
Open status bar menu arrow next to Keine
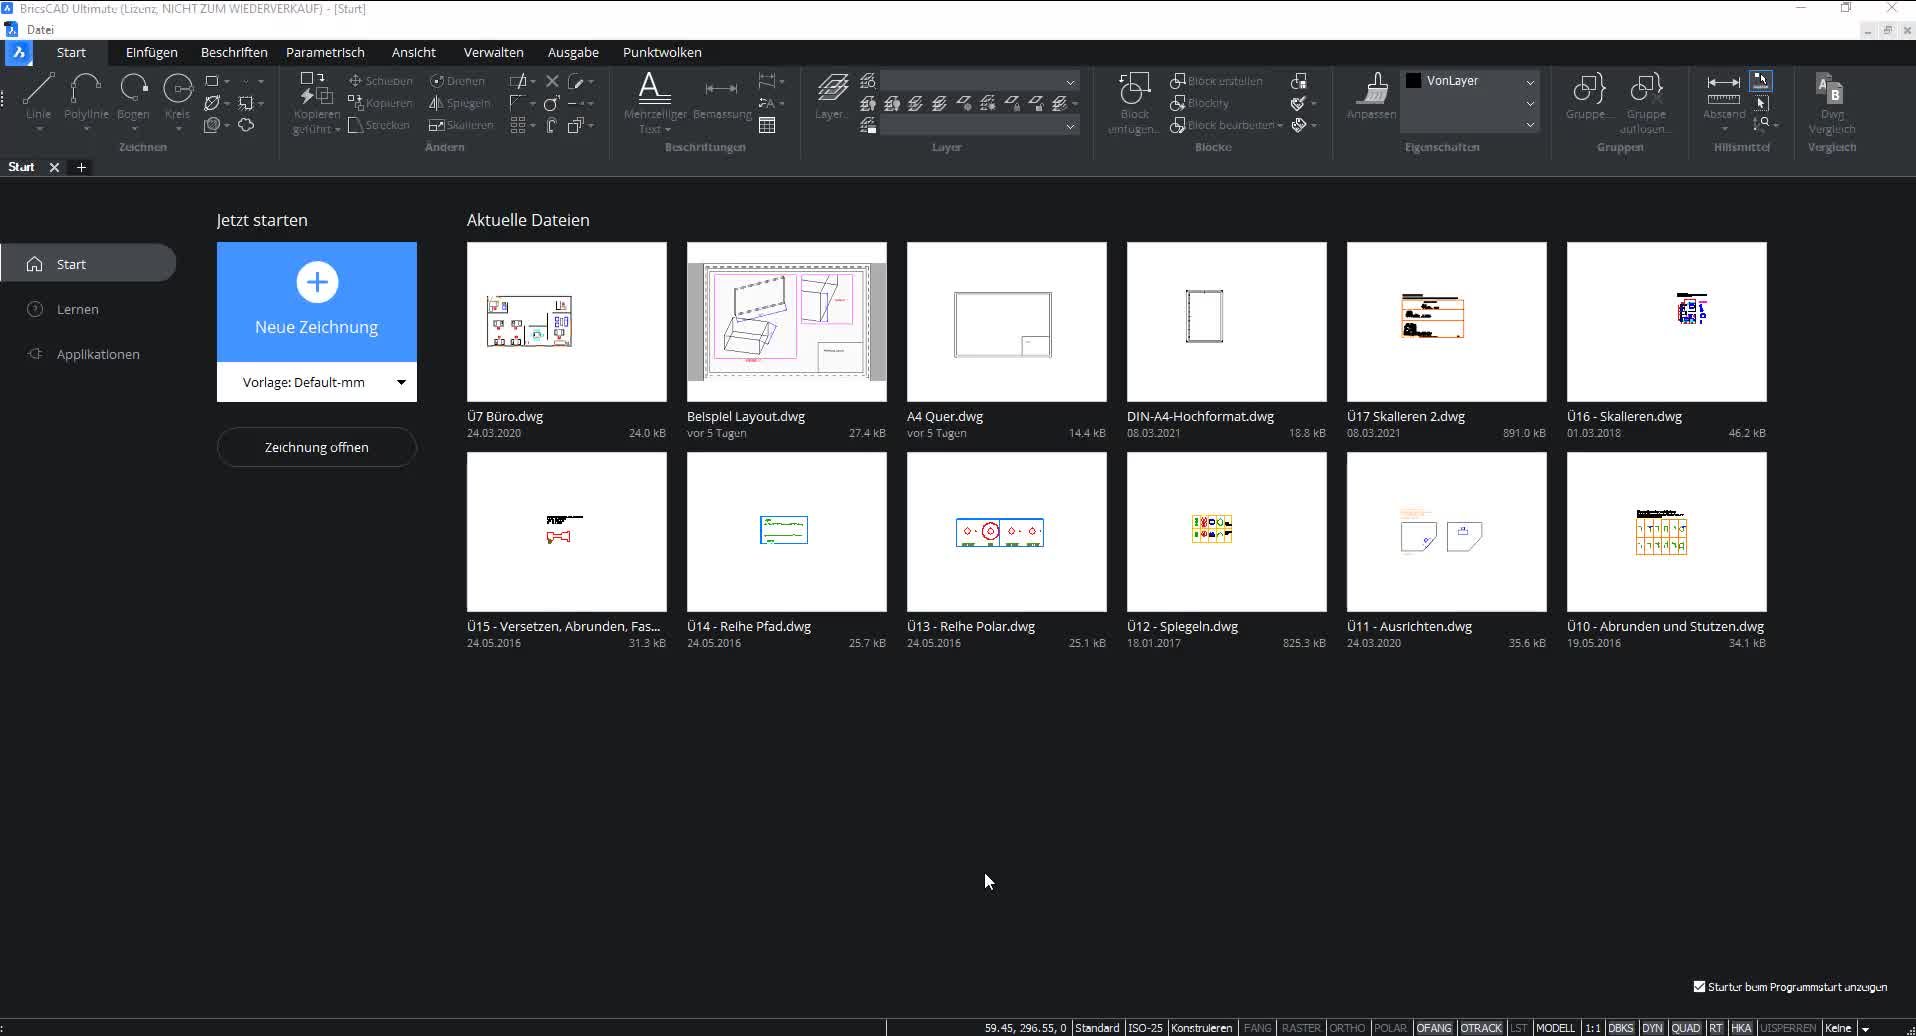point(1865,1028)
